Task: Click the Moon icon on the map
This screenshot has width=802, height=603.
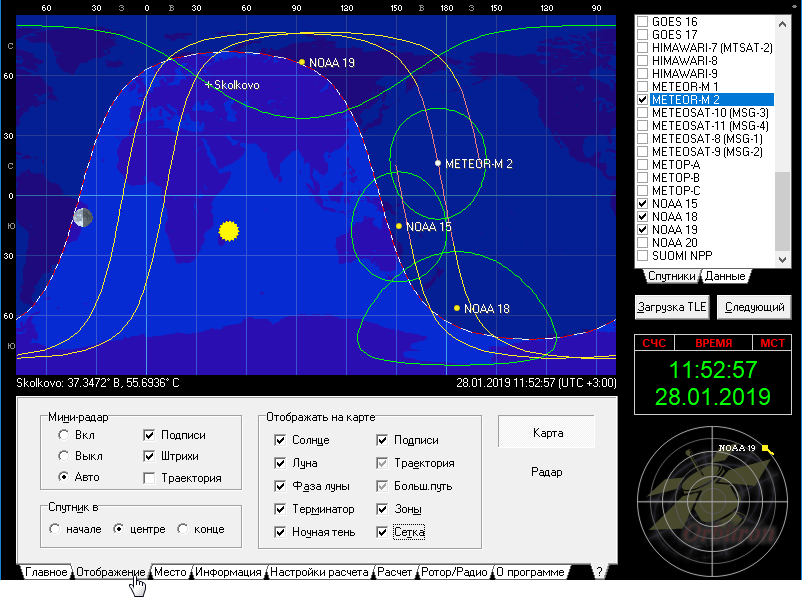Action: click(82, 217)
